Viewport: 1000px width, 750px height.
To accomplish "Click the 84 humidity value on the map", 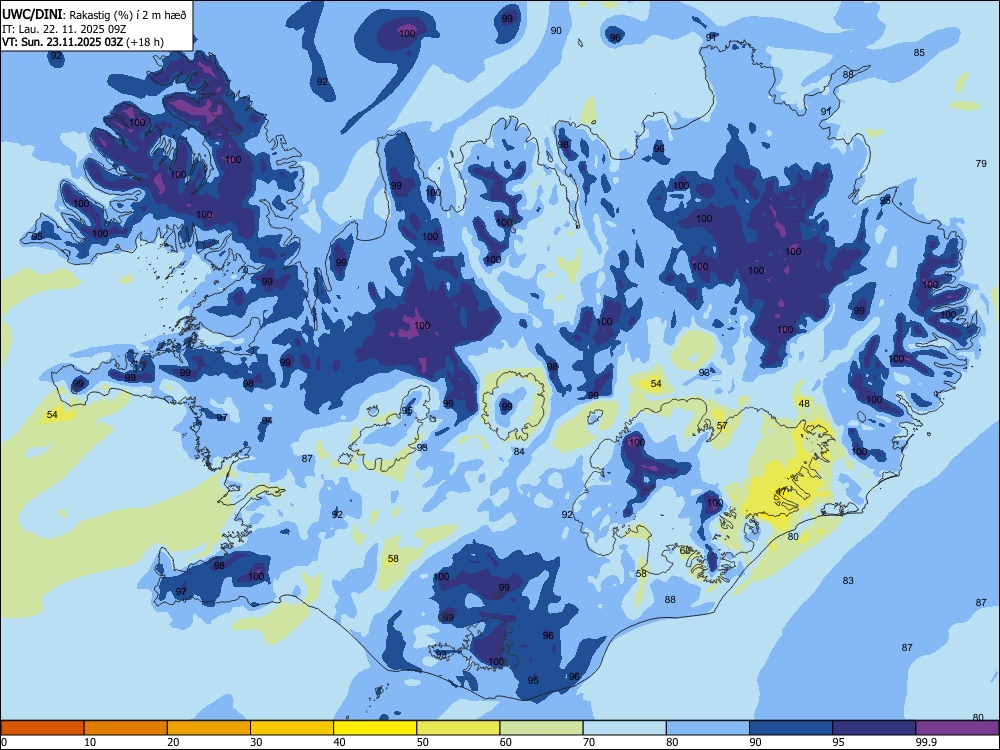I will (519, 452).
